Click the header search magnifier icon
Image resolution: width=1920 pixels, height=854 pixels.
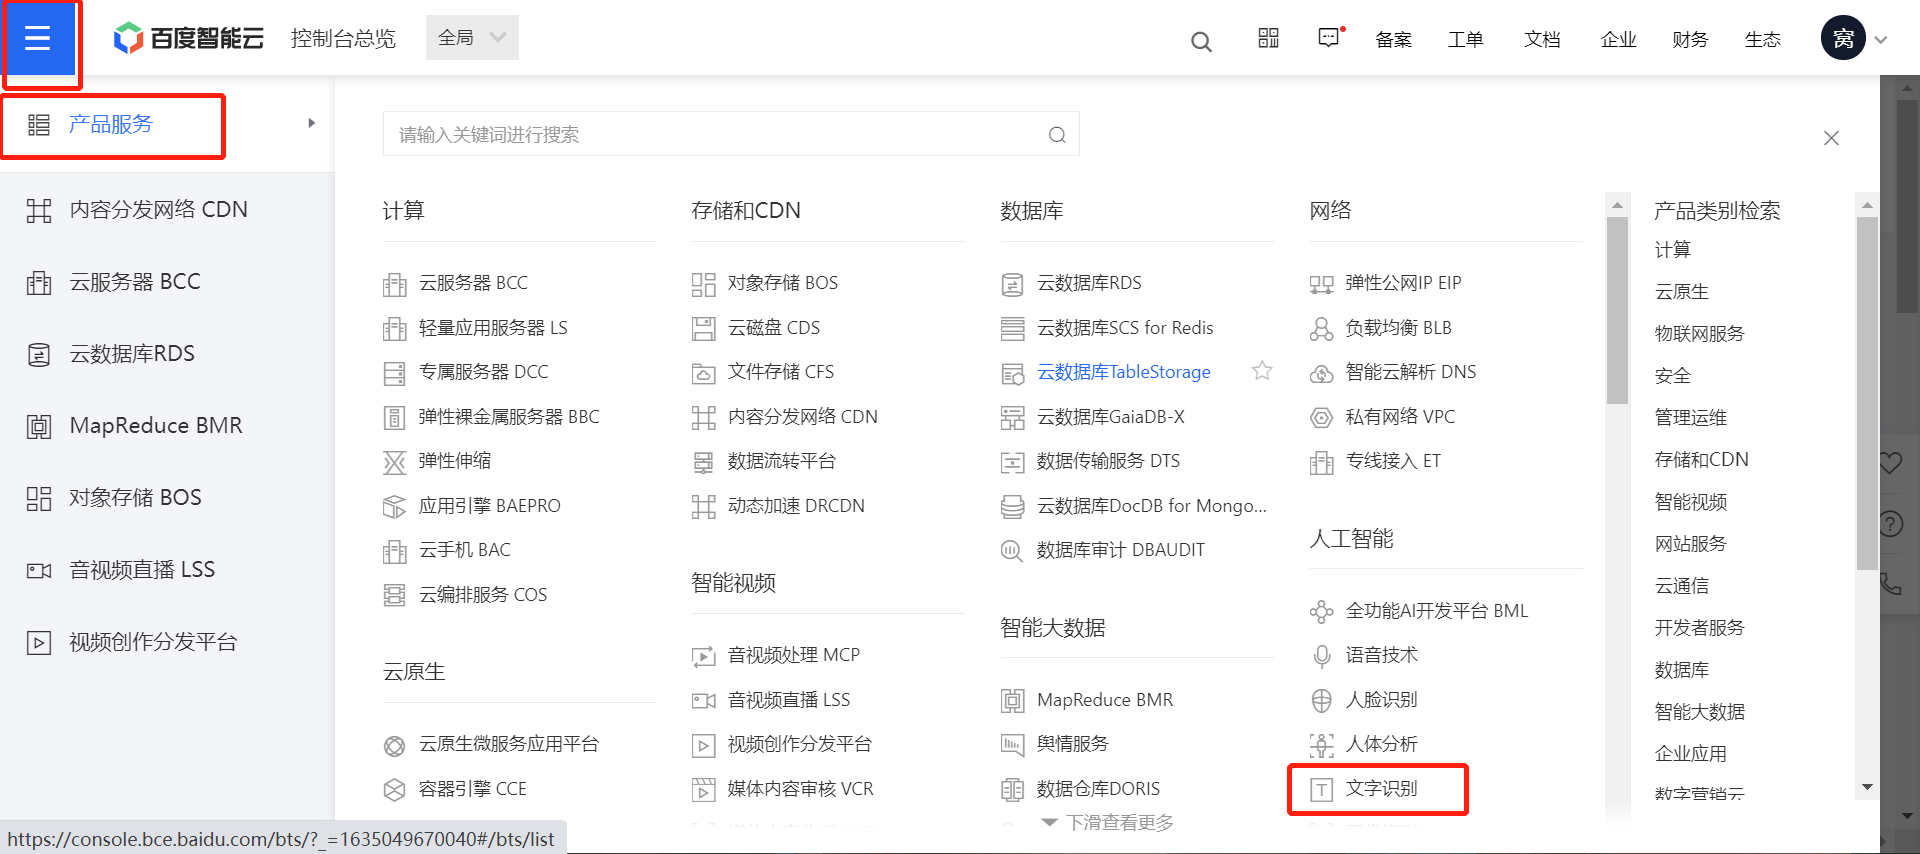(x=1201, y=41)
